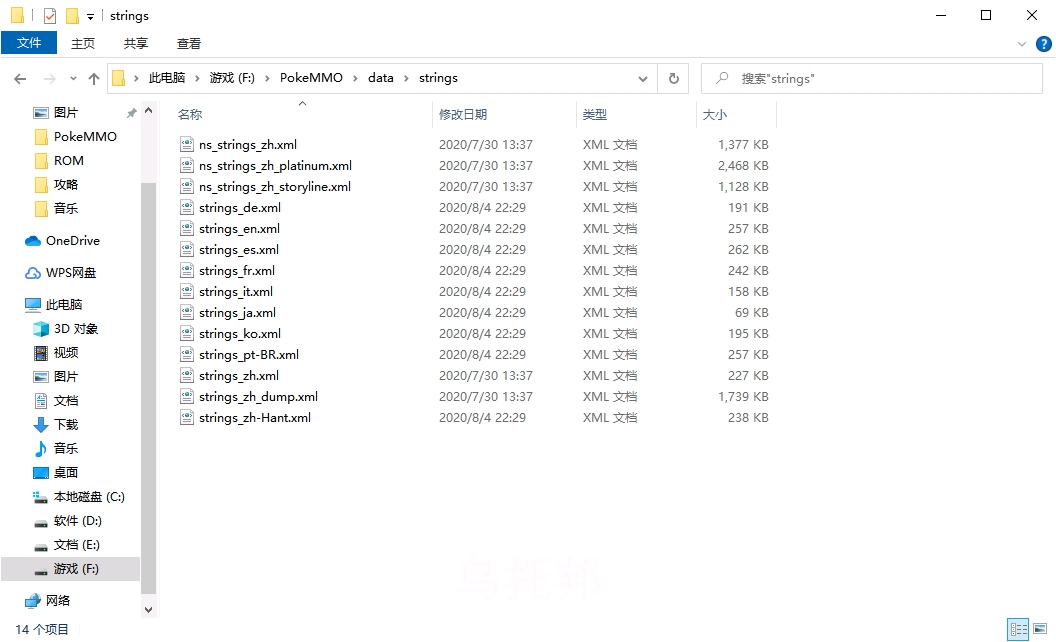Expand the ribbon with chevron
This screenshot has width=1056, height=642.
(x=1022, y=44)
